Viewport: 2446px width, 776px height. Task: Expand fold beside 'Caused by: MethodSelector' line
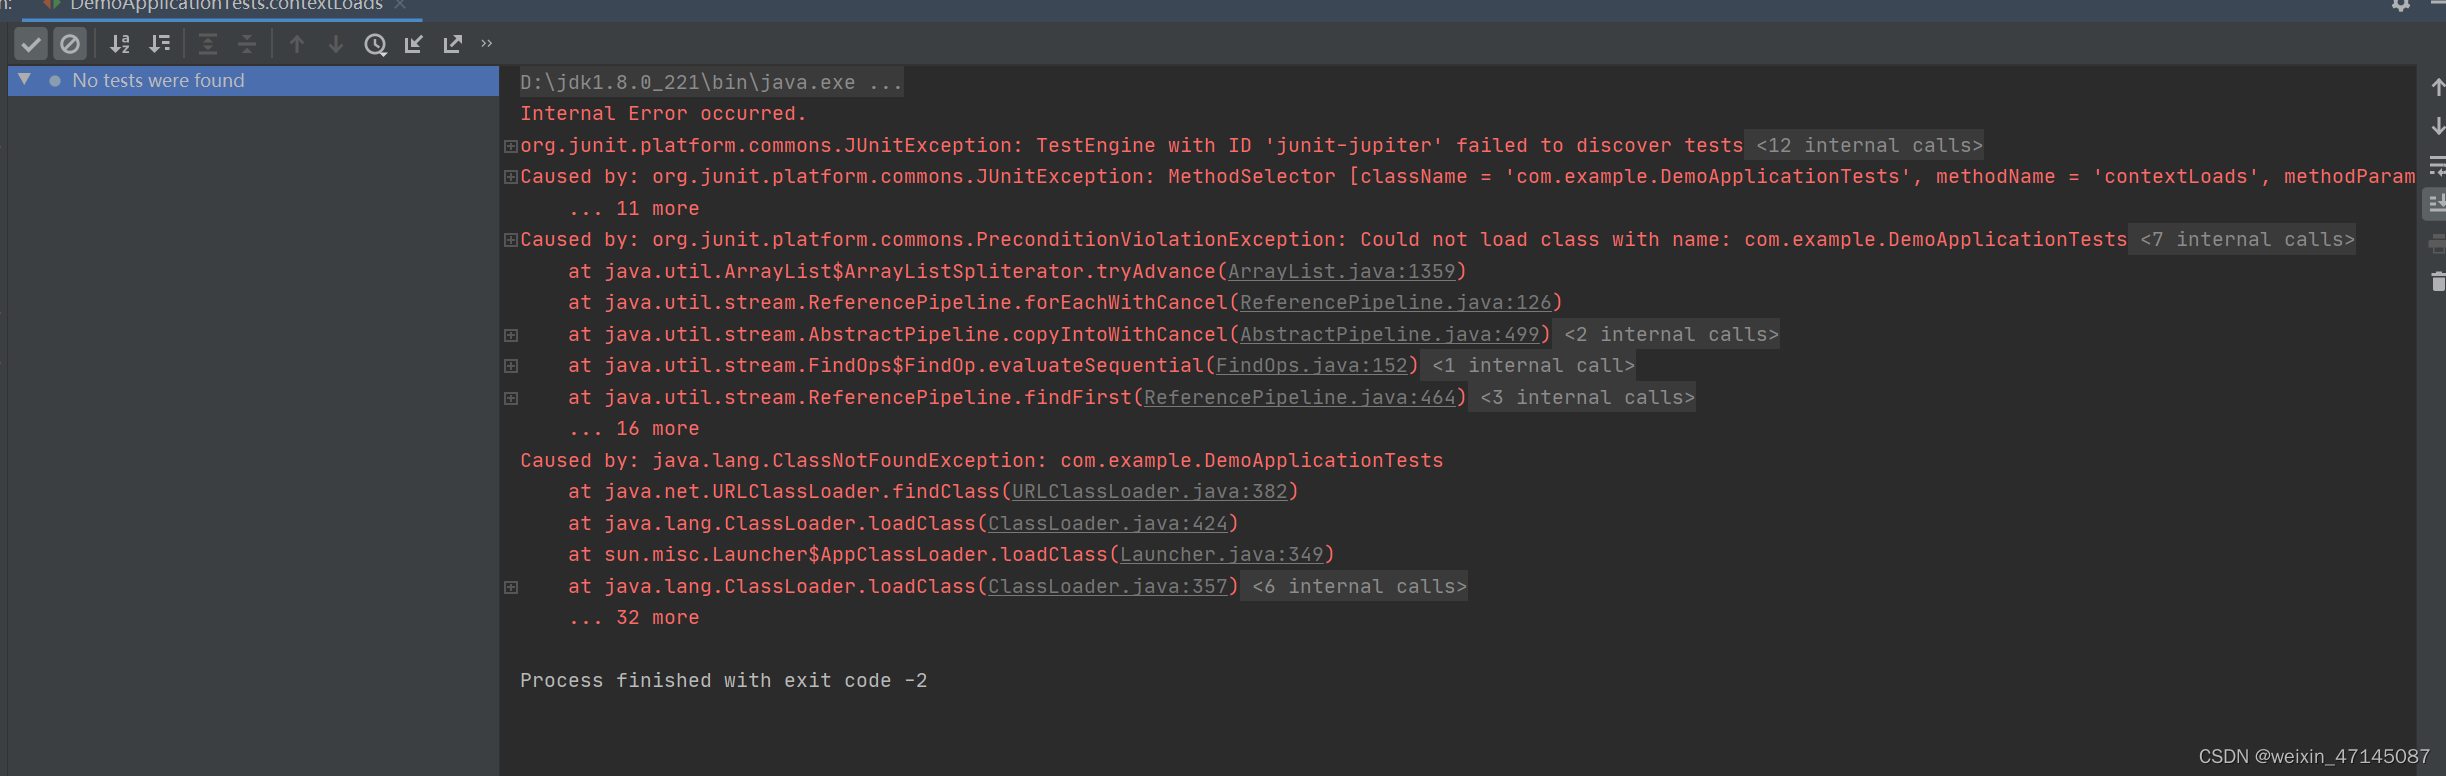click(511, 177)
